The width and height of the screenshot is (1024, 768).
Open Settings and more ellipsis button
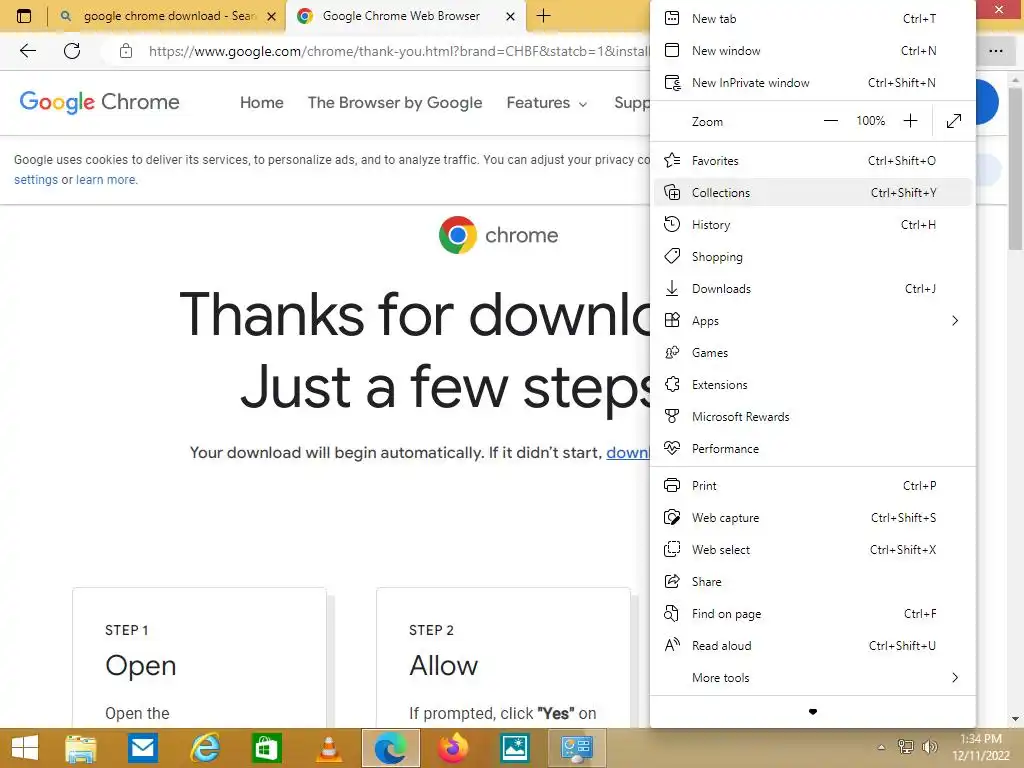pos(995,51)
